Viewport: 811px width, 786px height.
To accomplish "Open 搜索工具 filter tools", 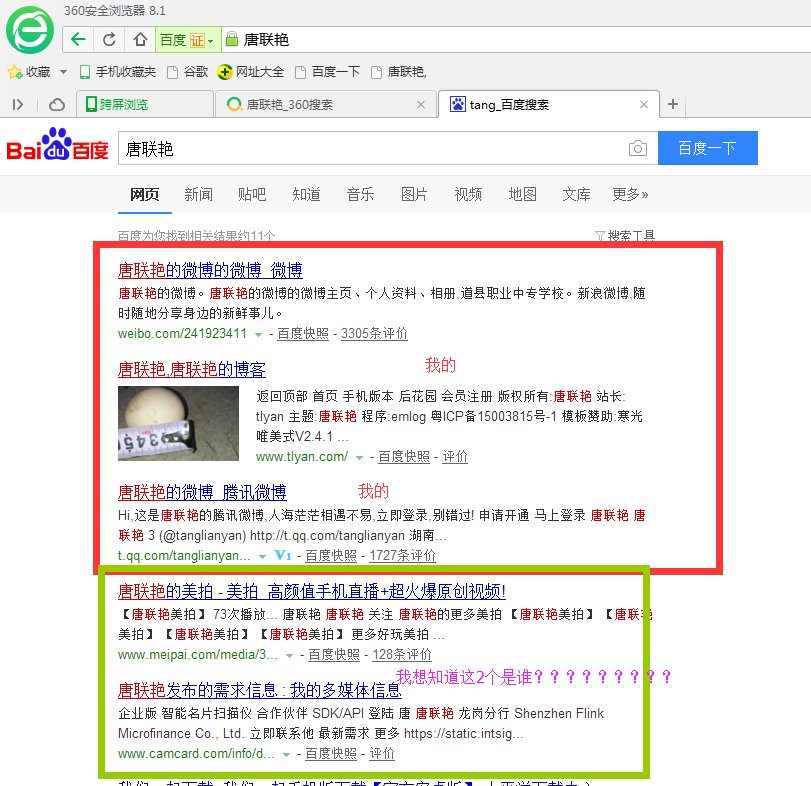I will tap(625, 236).
